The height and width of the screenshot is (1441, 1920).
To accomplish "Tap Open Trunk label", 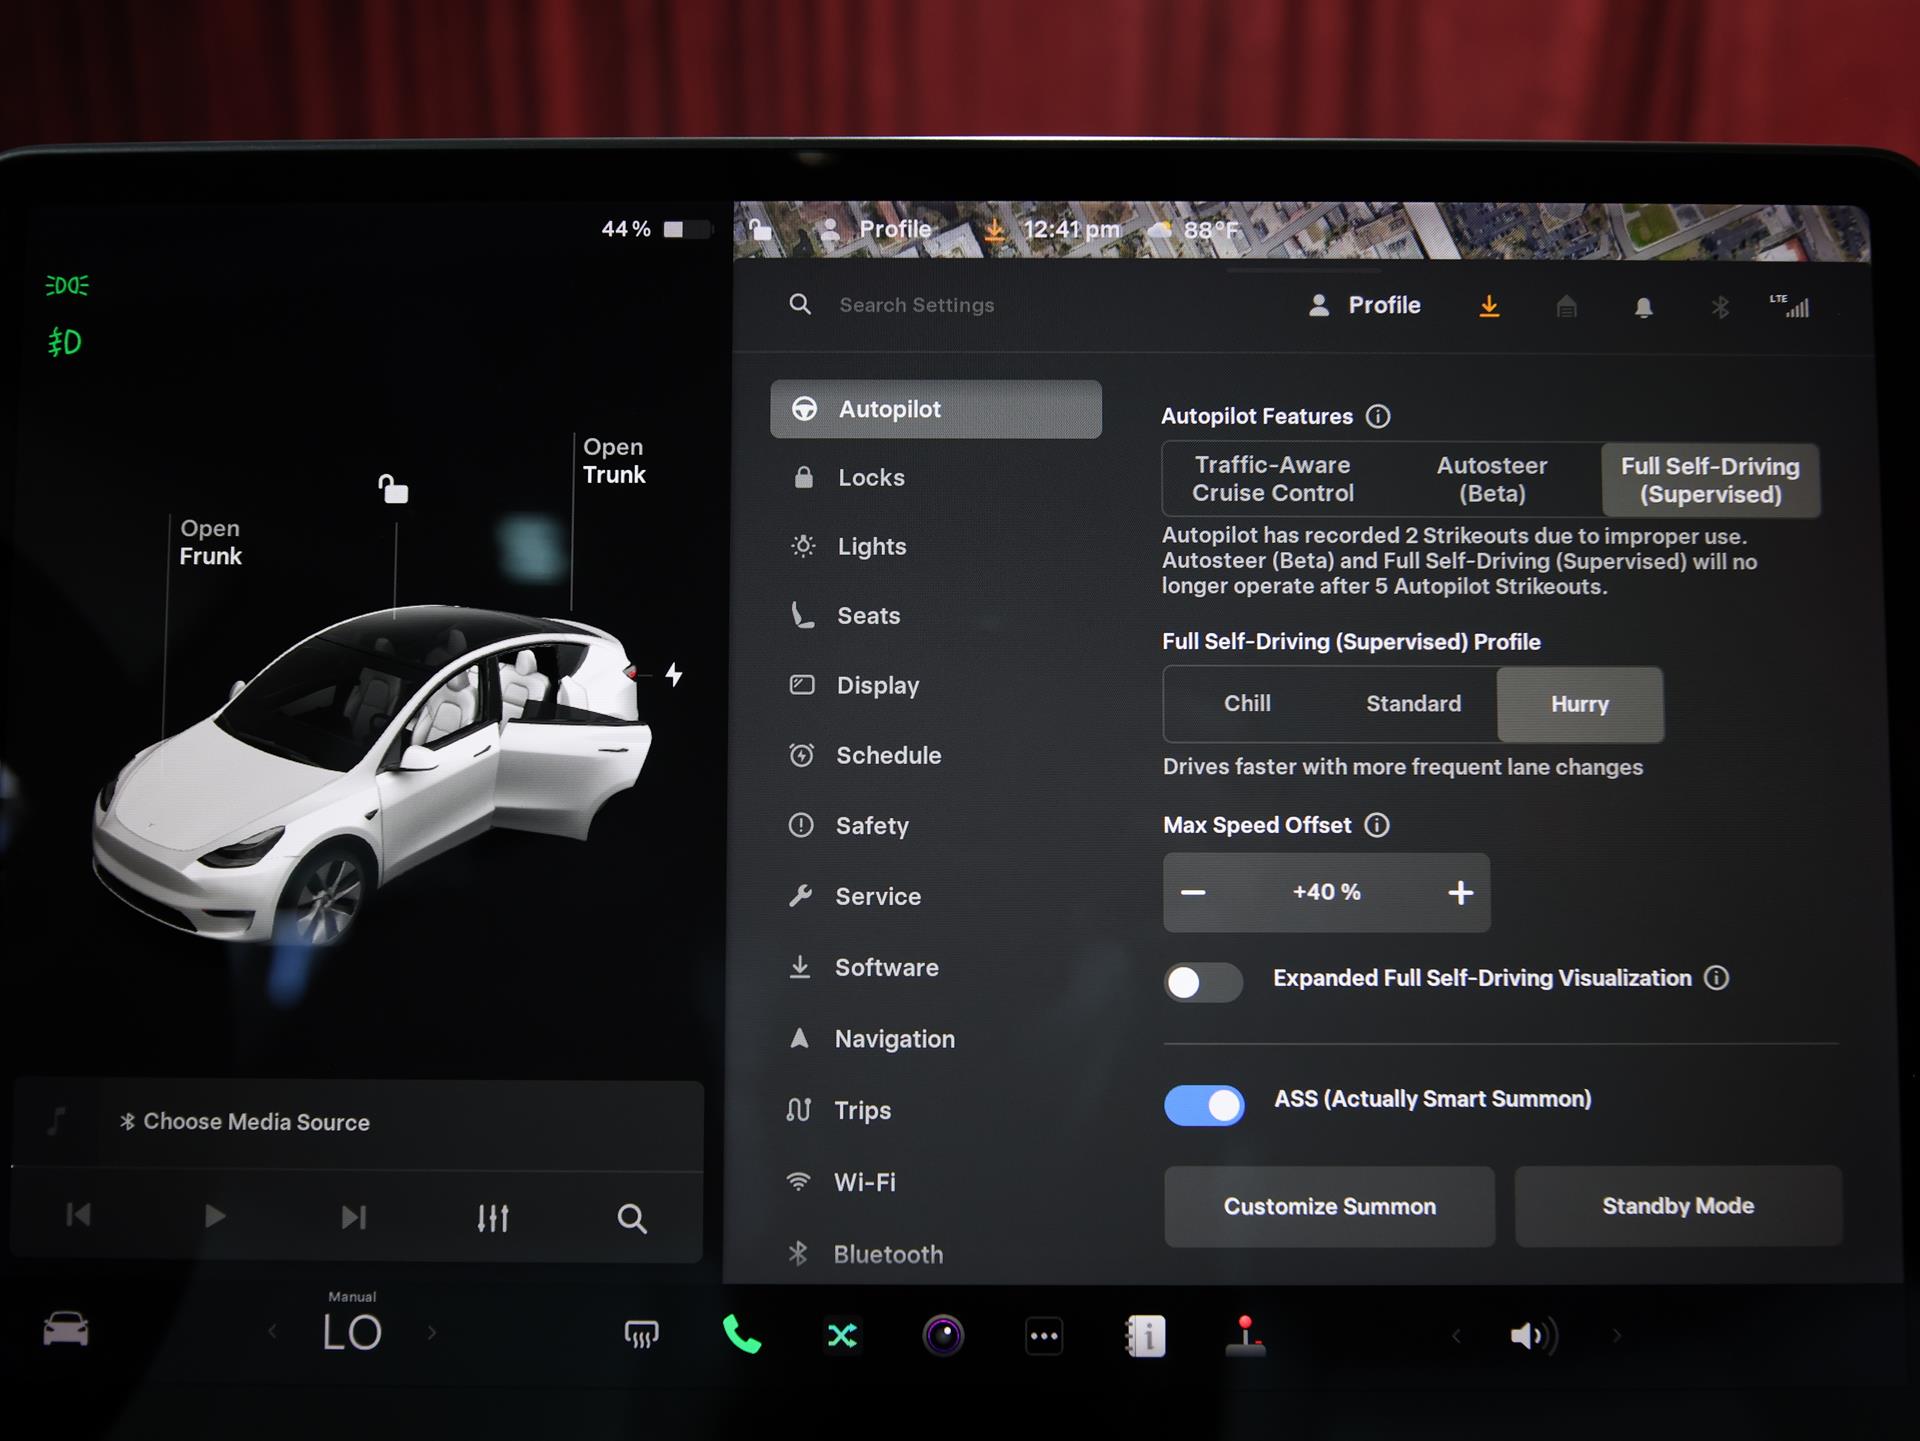I will pyautogui.click(x=614, y=461).
